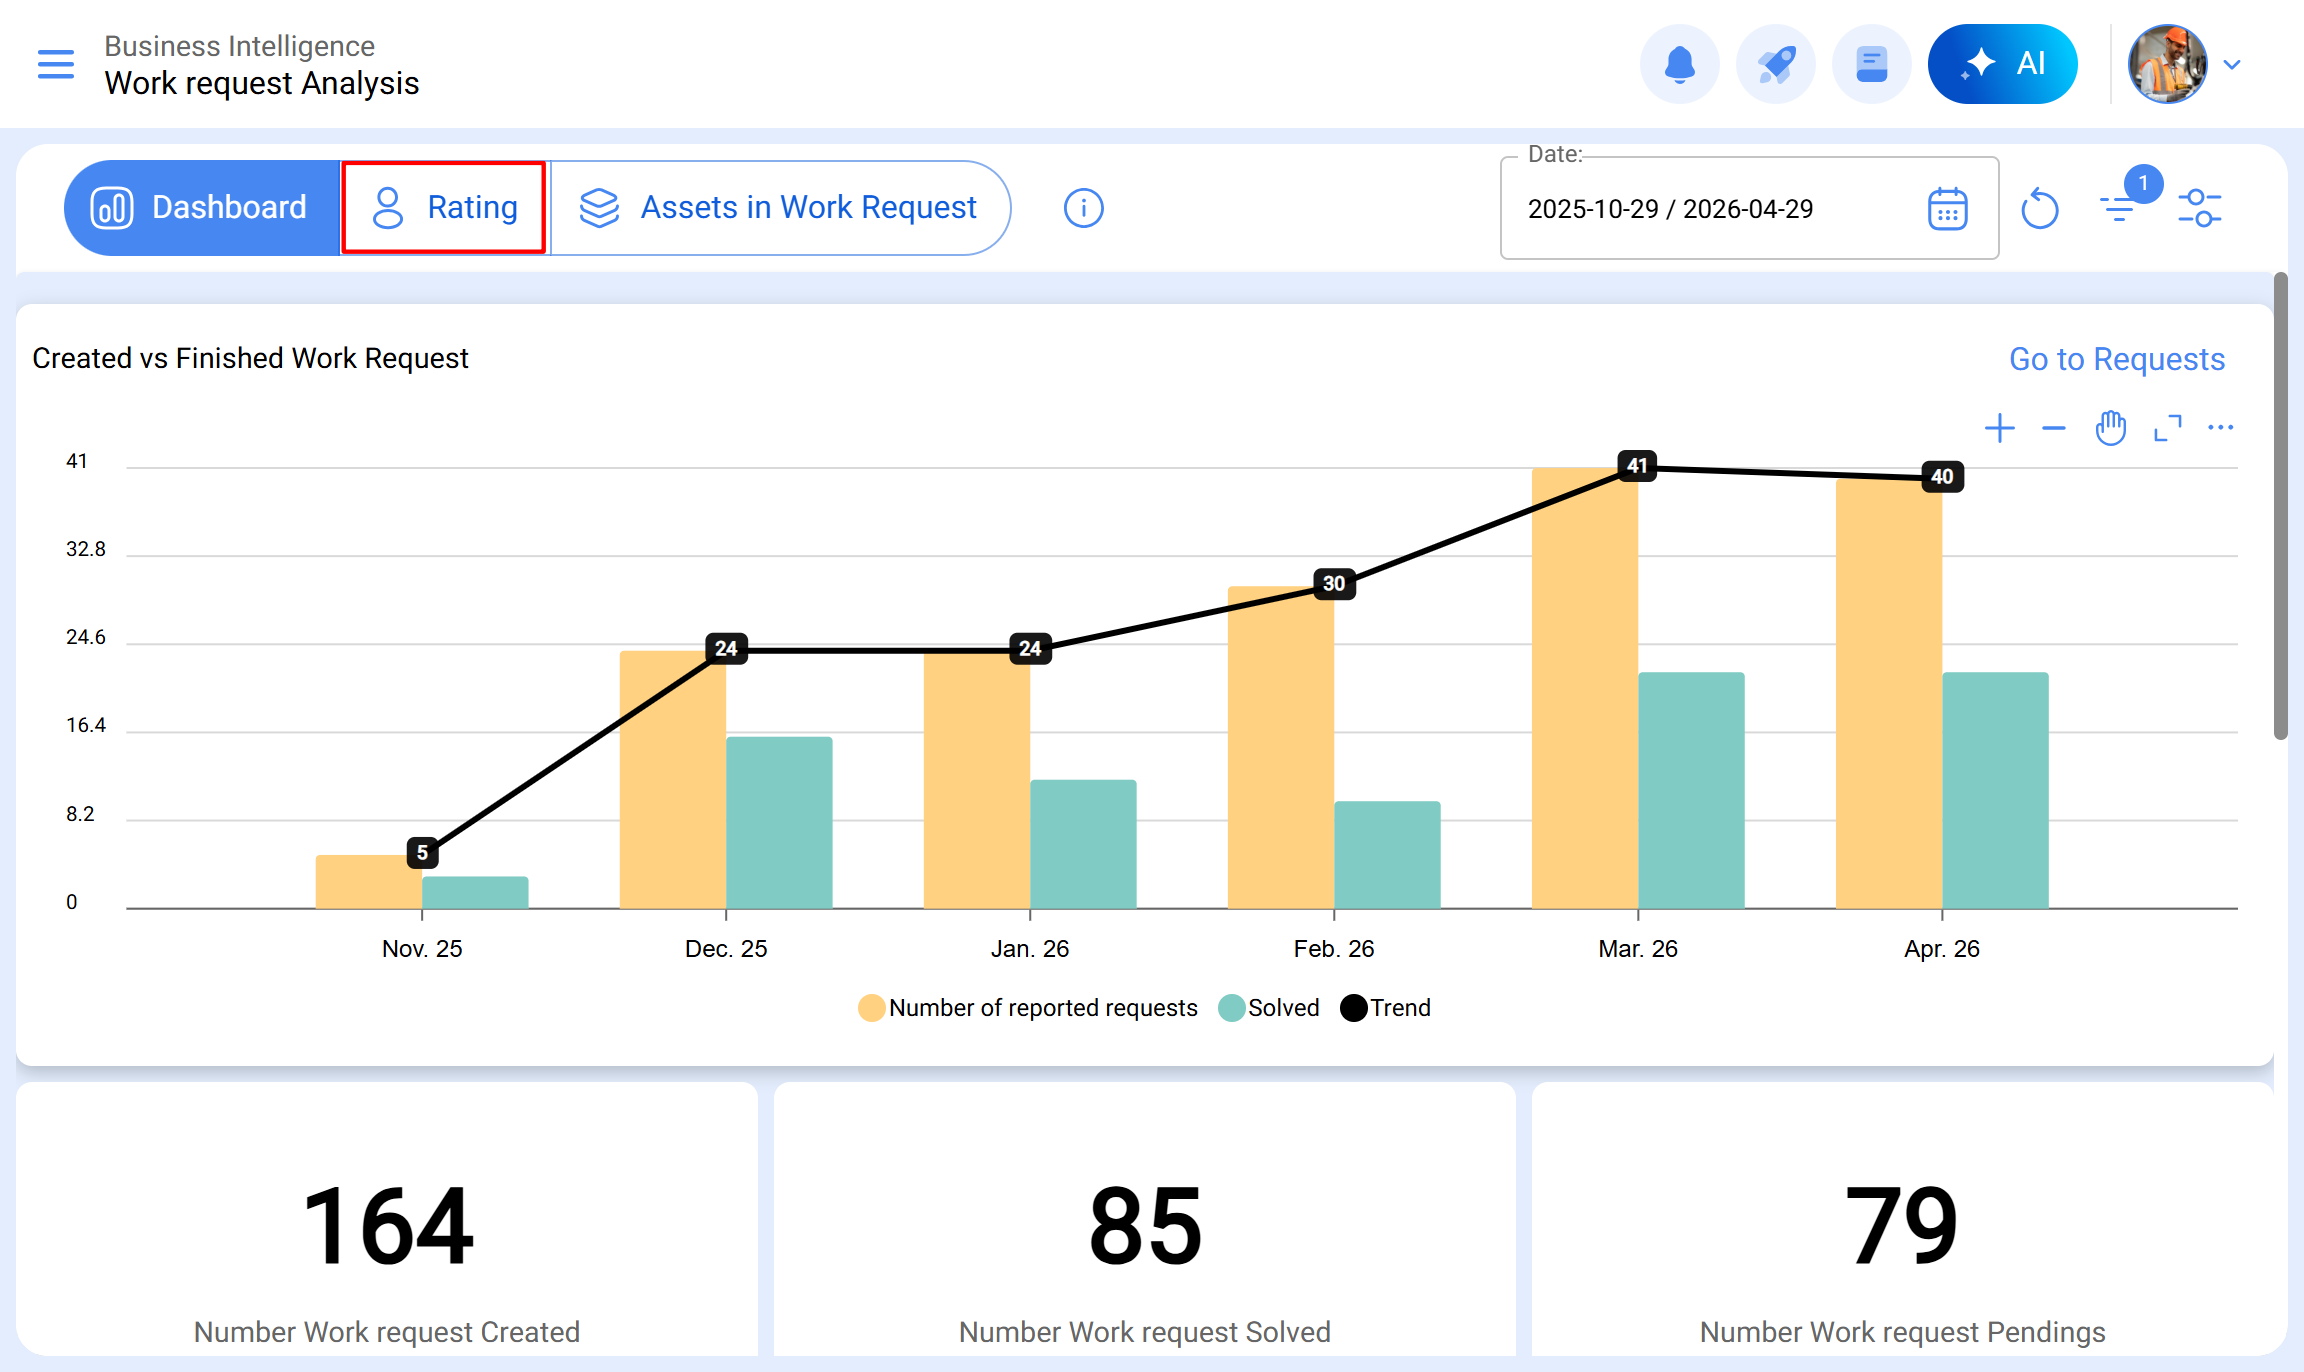Image resolution: width=2304 pixels, height=1372 pixels.
Task: Open chart more options ellipsis menu
Action: pyautogui.click(x=2220, y=428)
